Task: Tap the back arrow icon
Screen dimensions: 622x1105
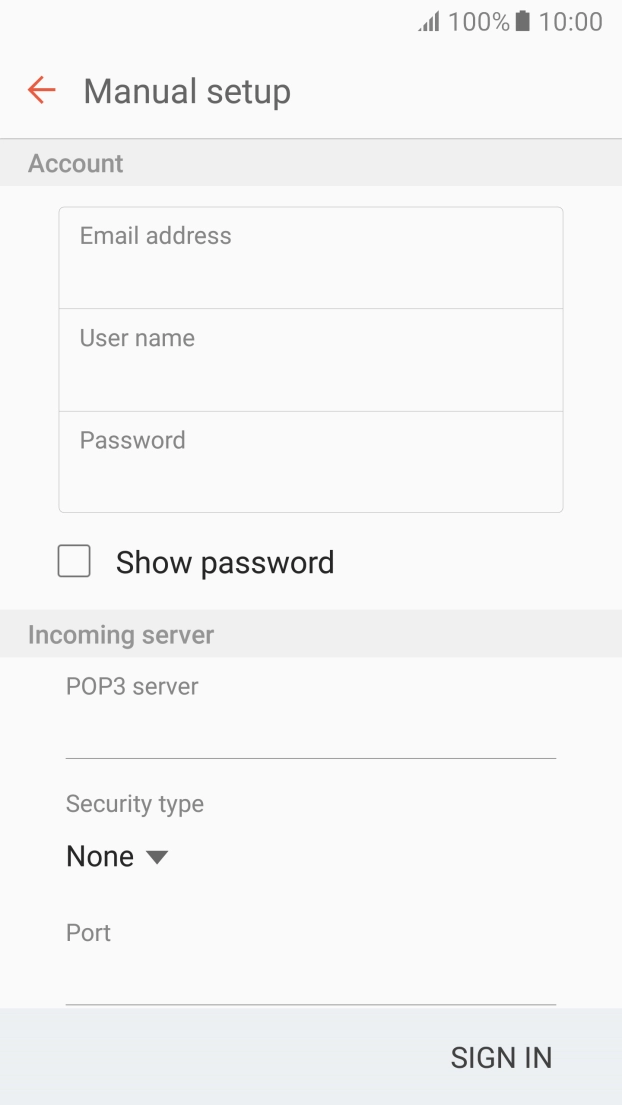Action: 42,91
